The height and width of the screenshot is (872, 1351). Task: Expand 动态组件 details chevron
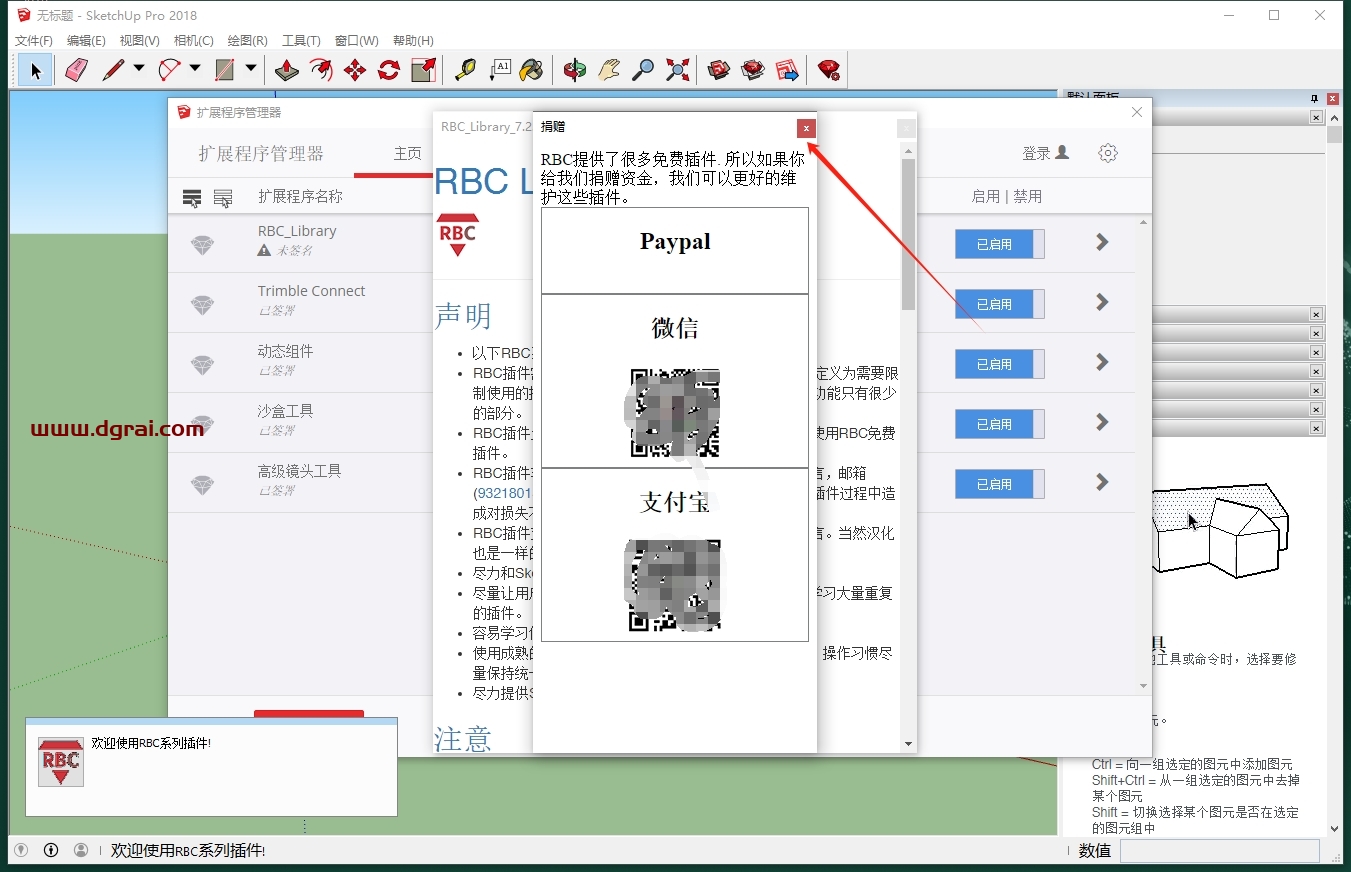coord(1102,362)
